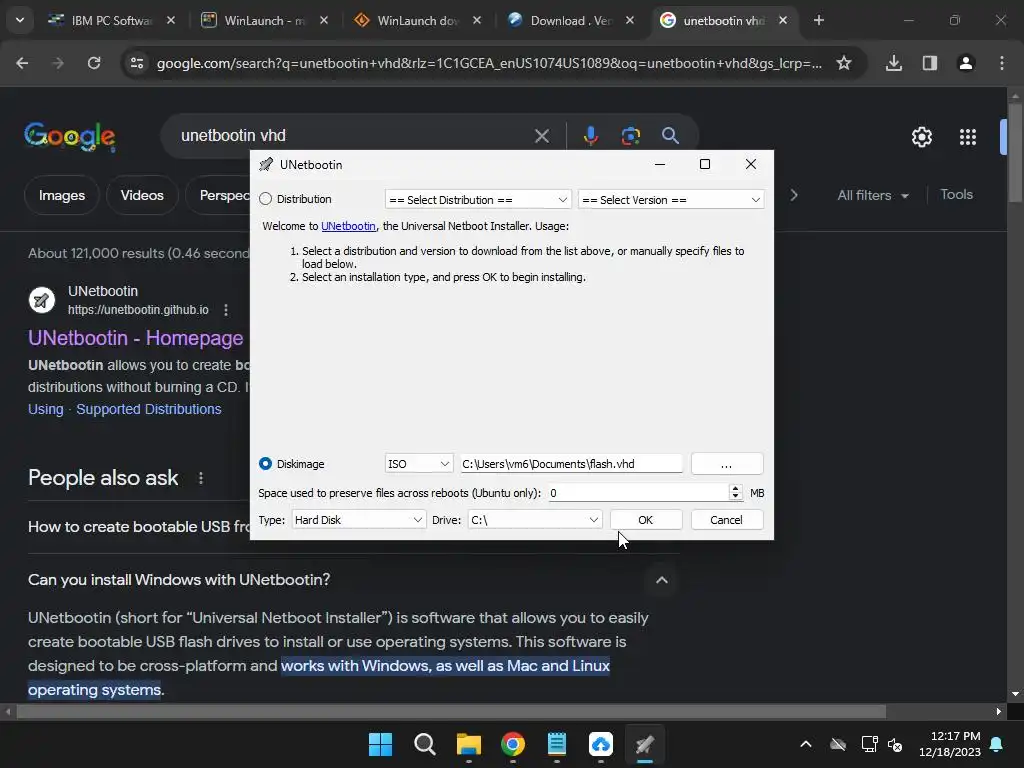
Task: Click the Google search magnifier icon
Action: tap(670, 136)
